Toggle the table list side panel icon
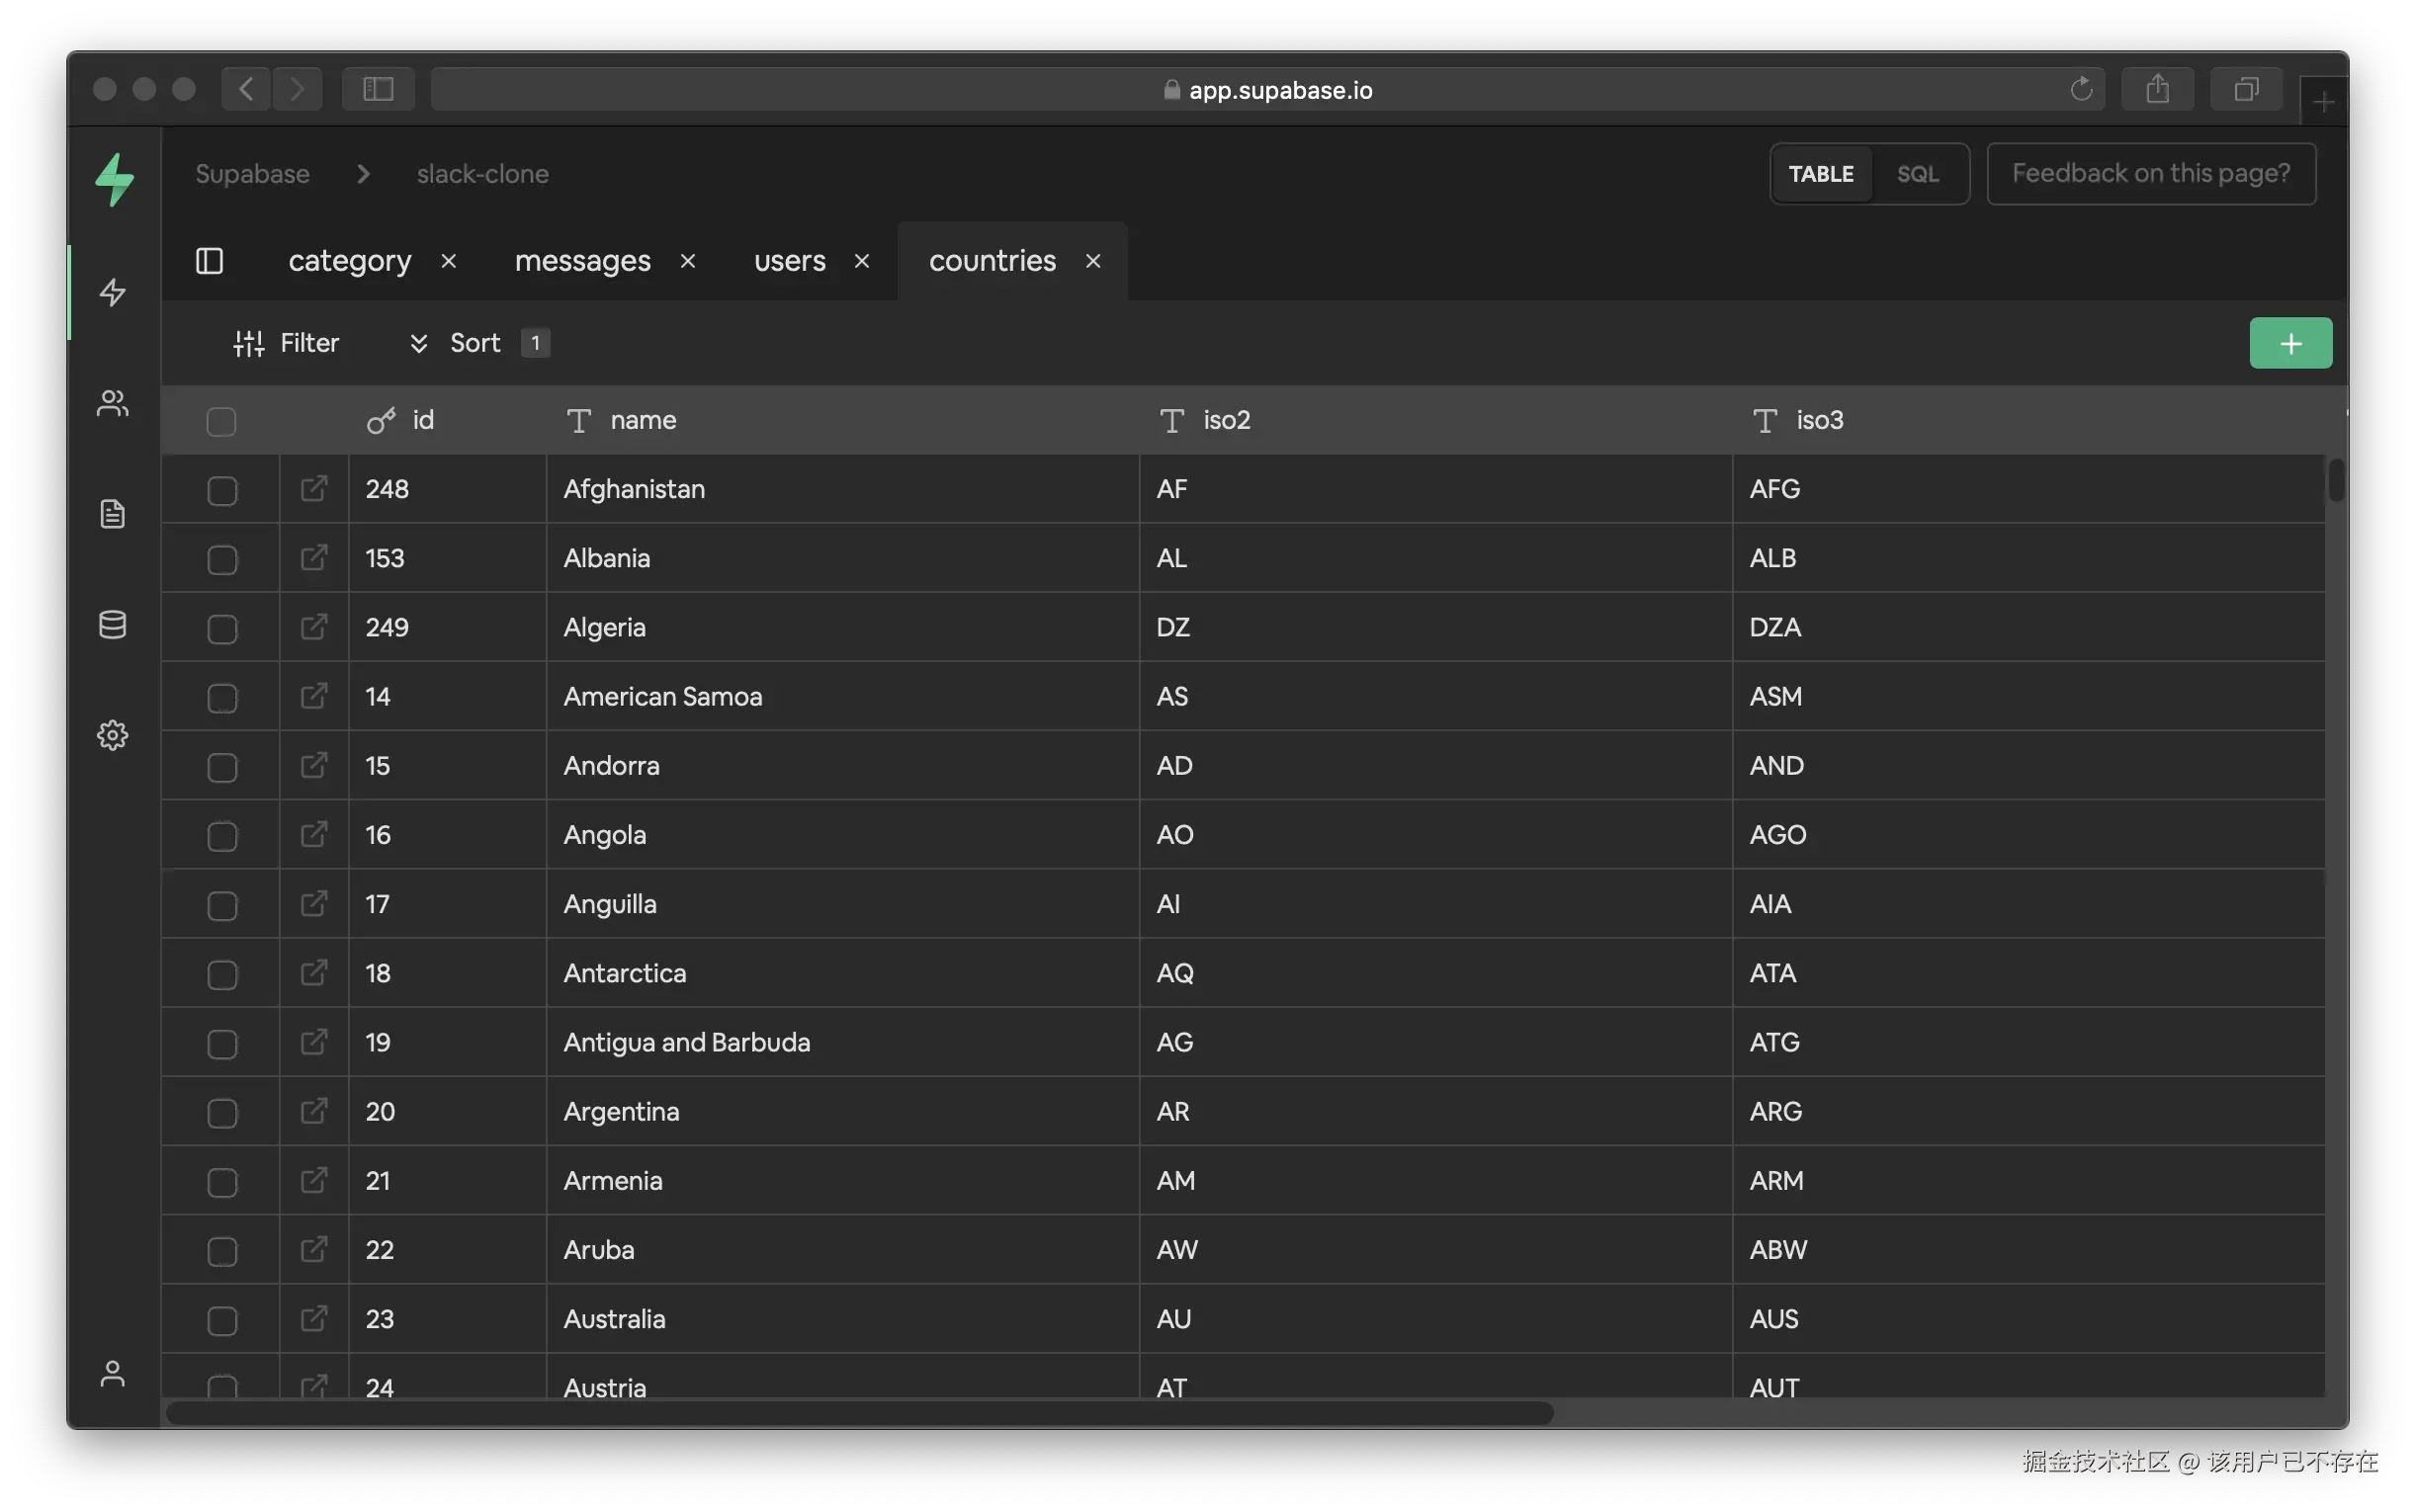The width and height of the screenshot is (2416, 1512). click(209, 261)
